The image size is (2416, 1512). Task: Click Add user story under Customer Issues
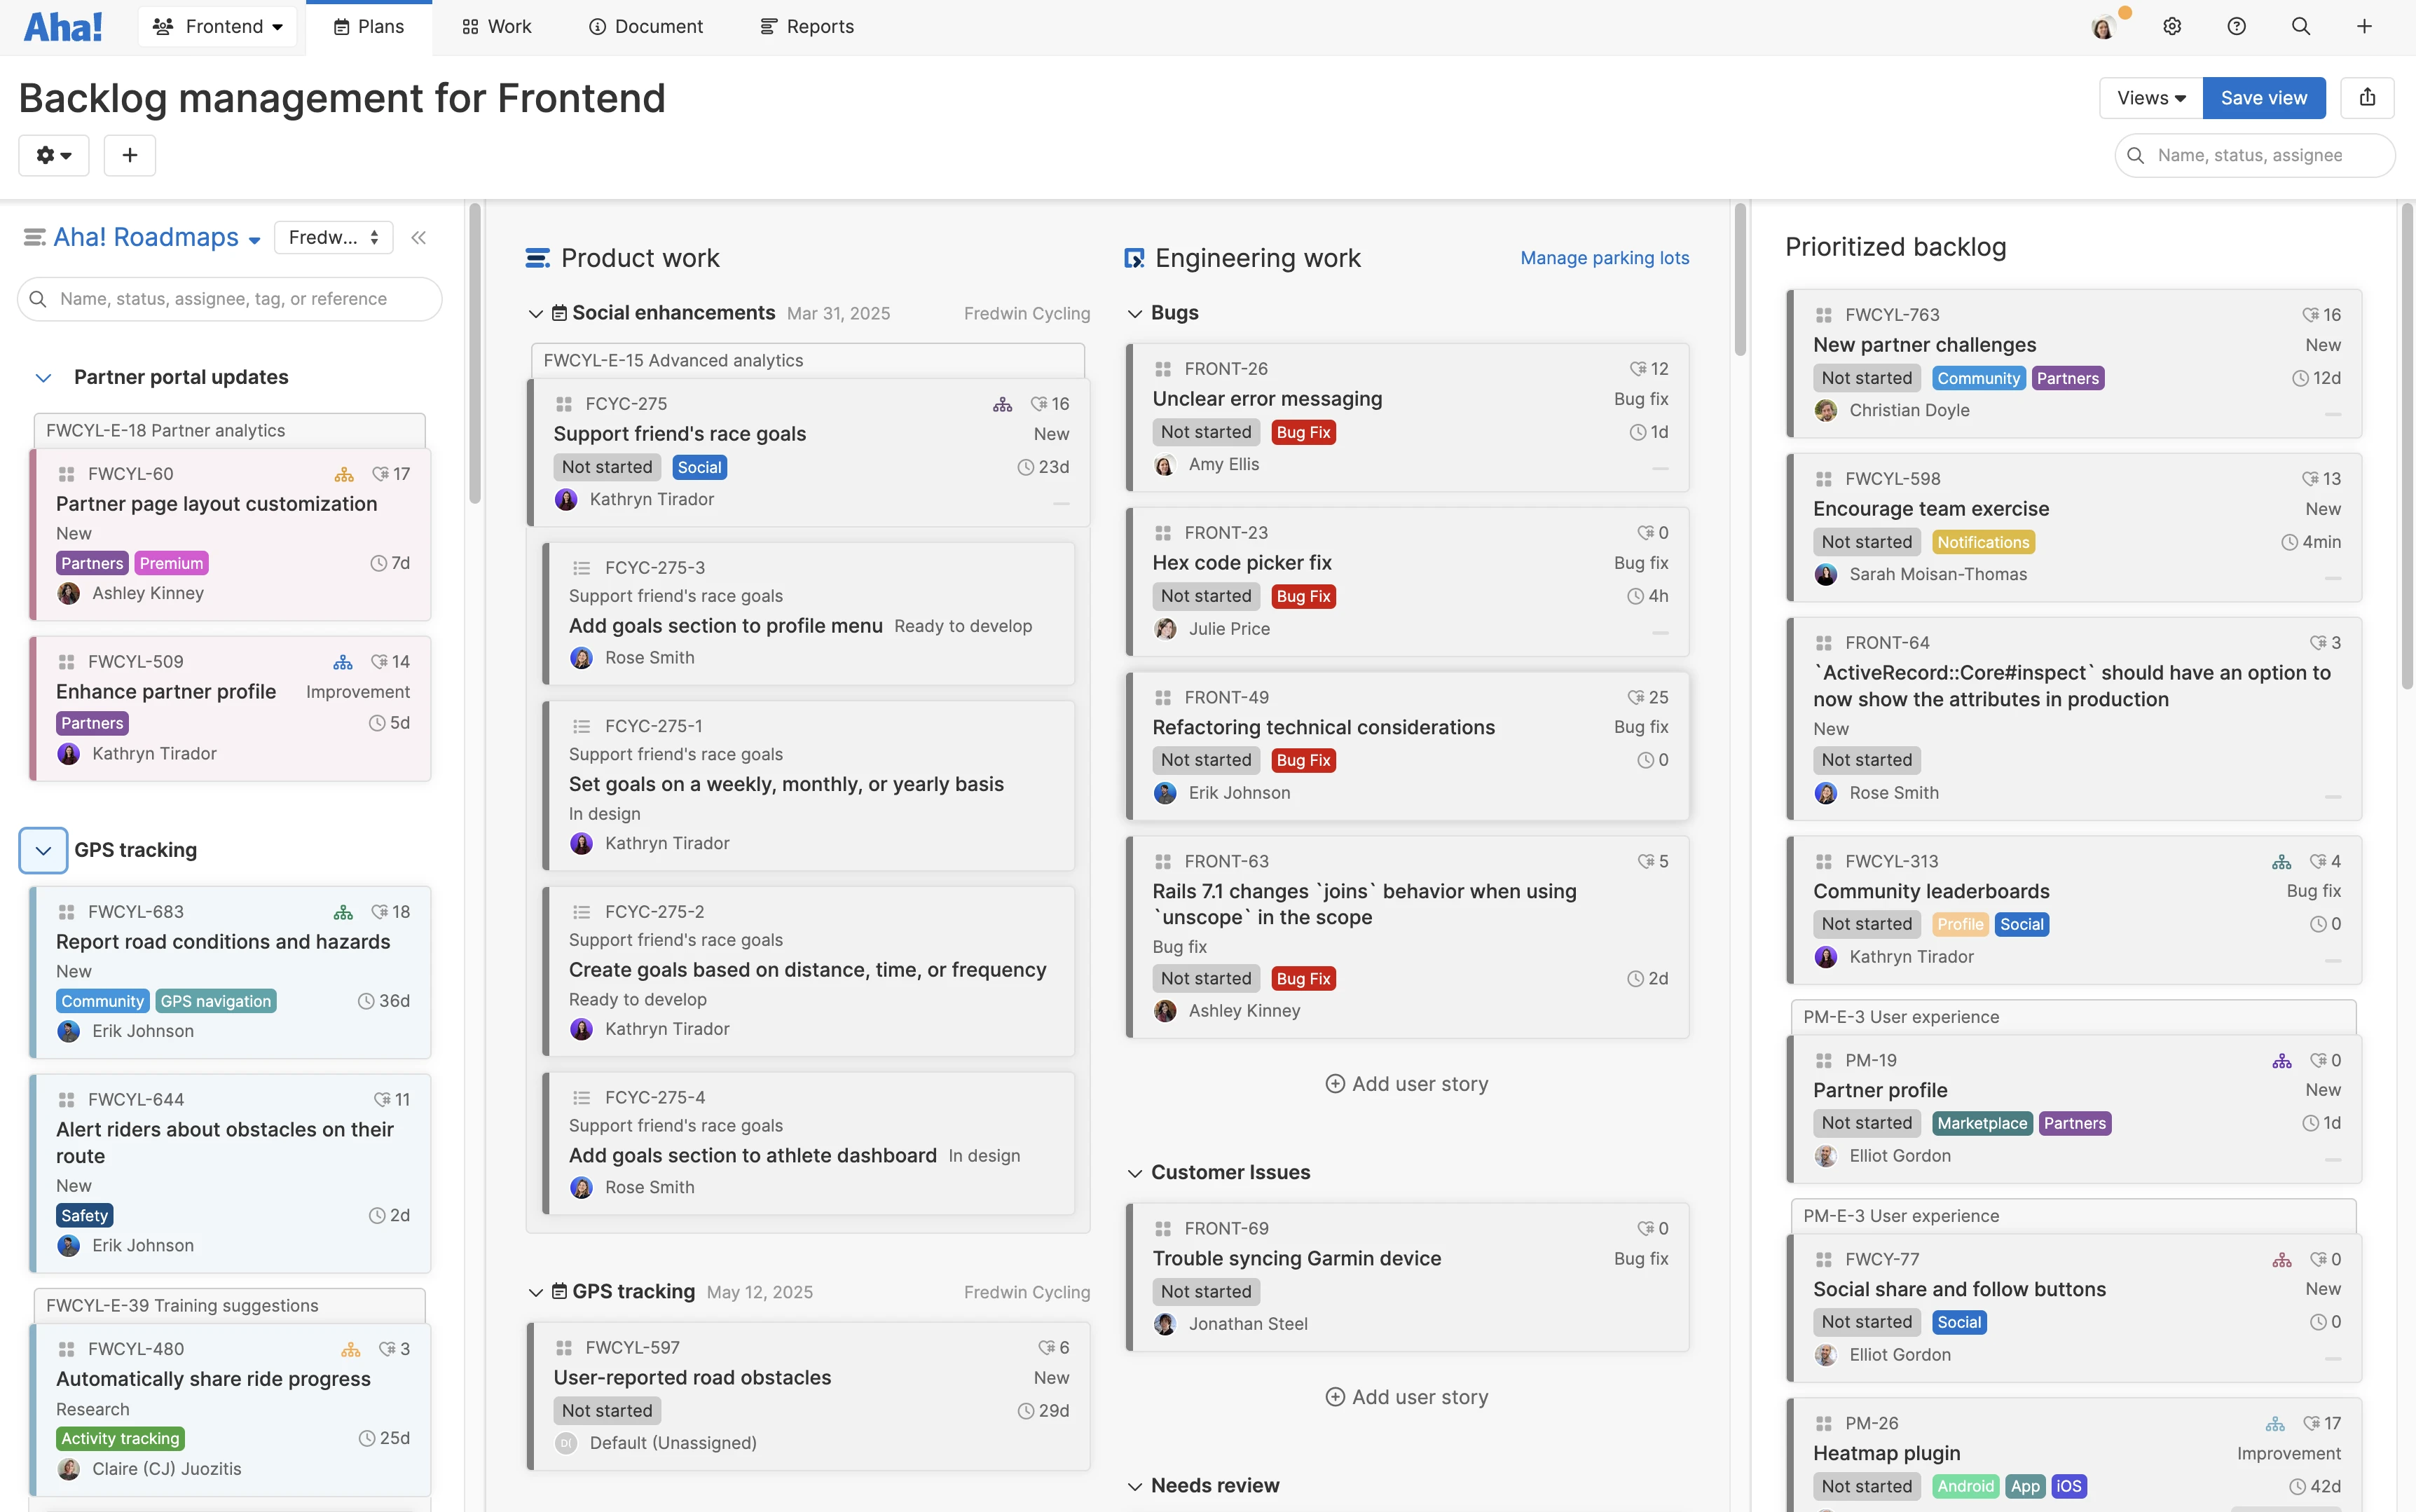[1406, 1396]
